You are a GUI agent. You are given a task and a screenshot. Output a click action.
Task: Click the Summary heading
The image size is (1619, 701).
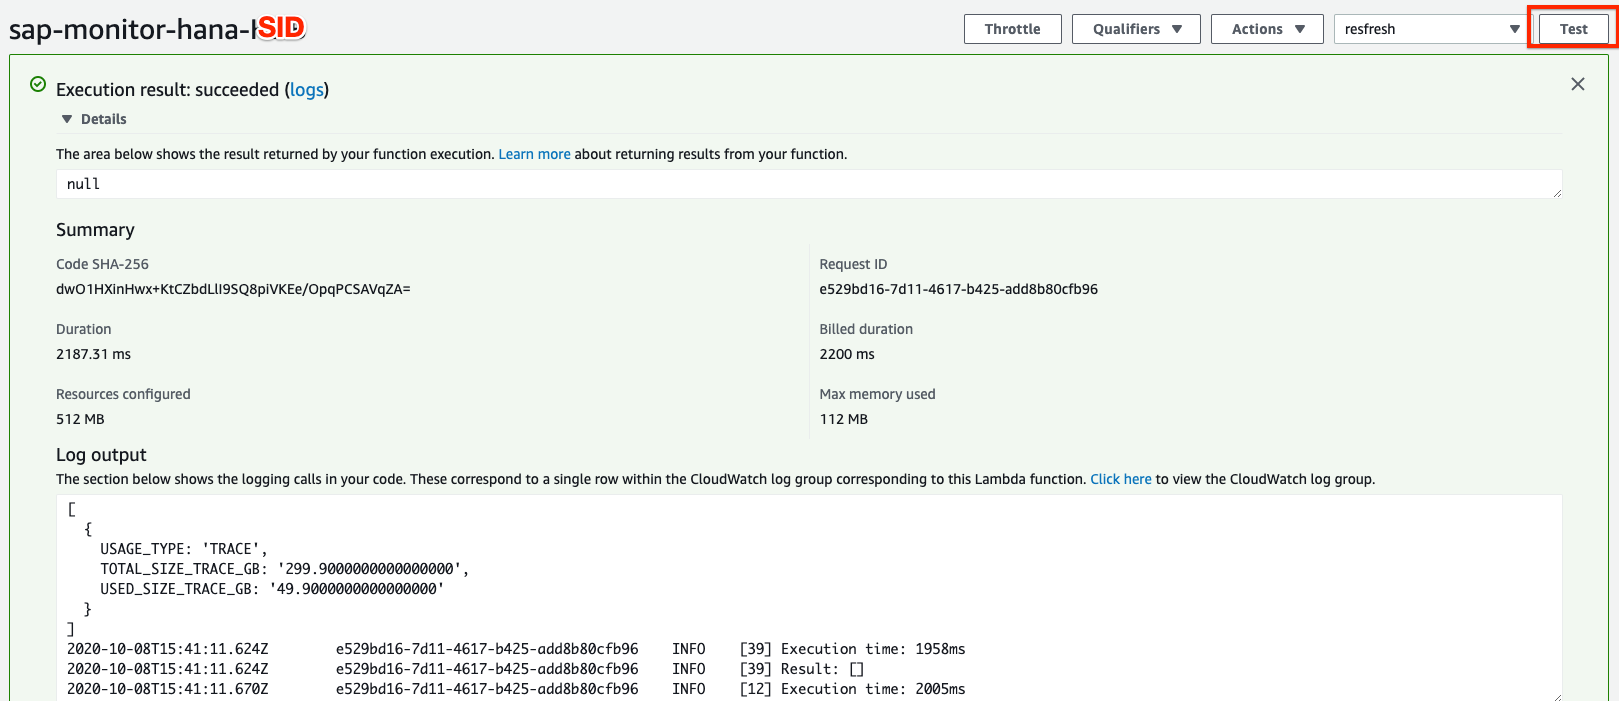(95, 230)
